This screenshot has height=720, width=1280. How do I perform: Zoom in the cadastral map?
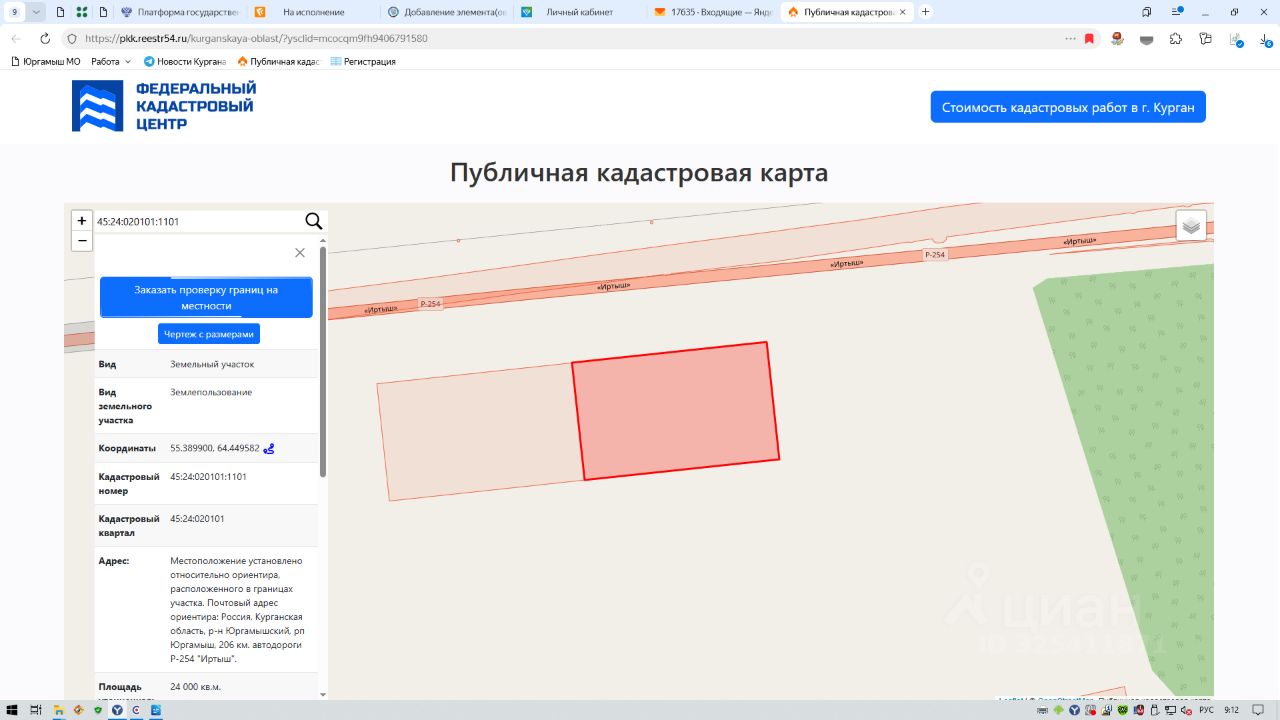click(x=82, y=220)
